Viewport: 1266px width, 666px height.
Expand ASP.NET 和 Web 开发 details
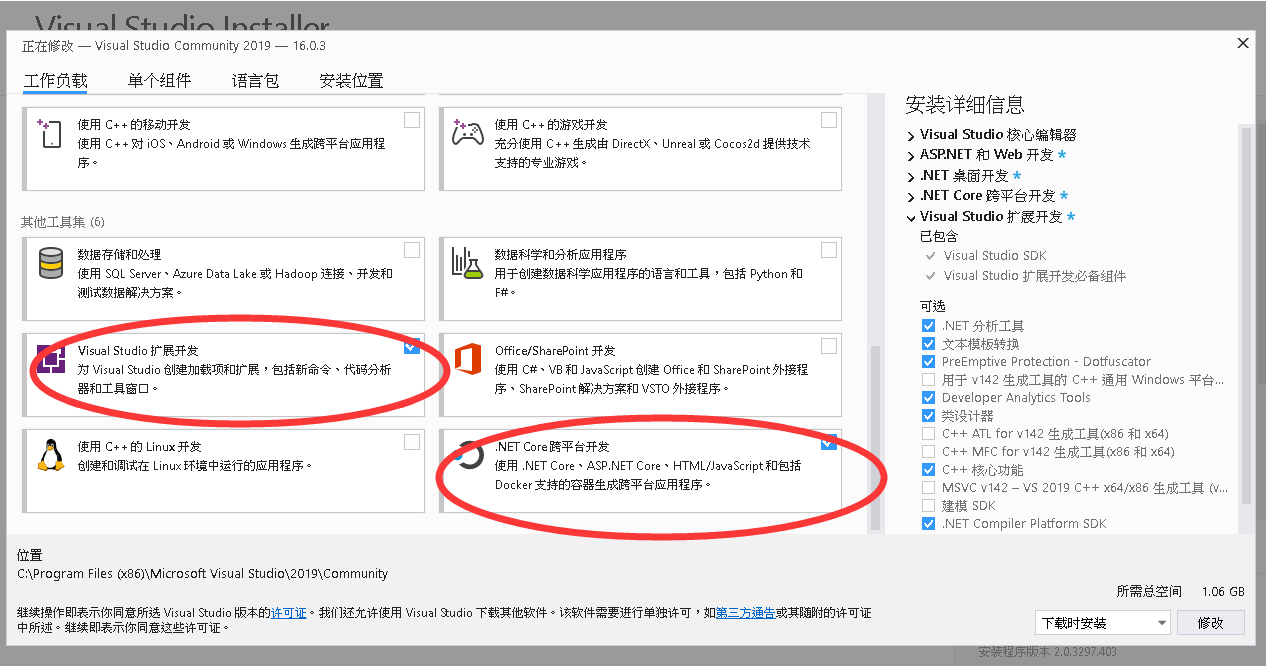pyautogui.click(x=911, y=155)
